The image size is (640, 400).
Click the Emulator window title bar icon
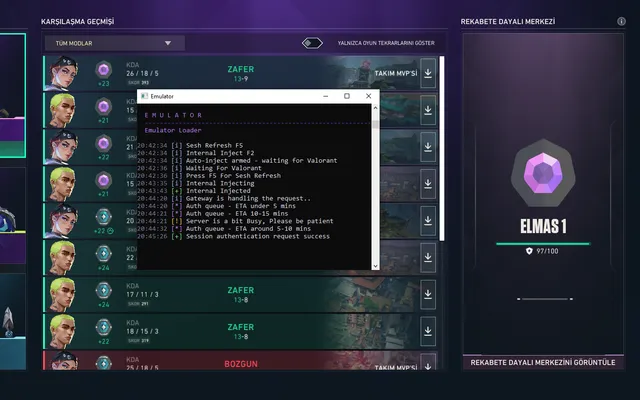click(144, 96)
